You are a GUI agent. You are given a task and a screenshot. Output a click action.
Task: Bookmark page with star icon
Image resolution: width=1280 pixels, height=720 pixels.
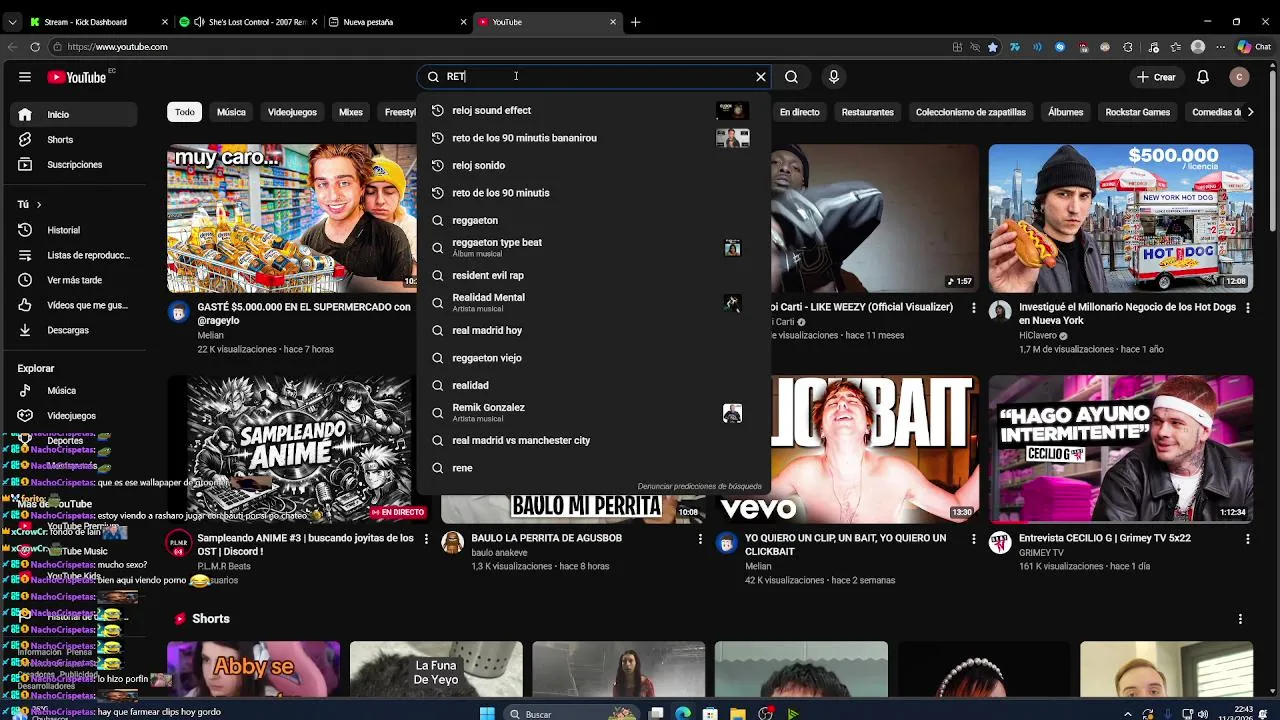(x=992, y=47)
